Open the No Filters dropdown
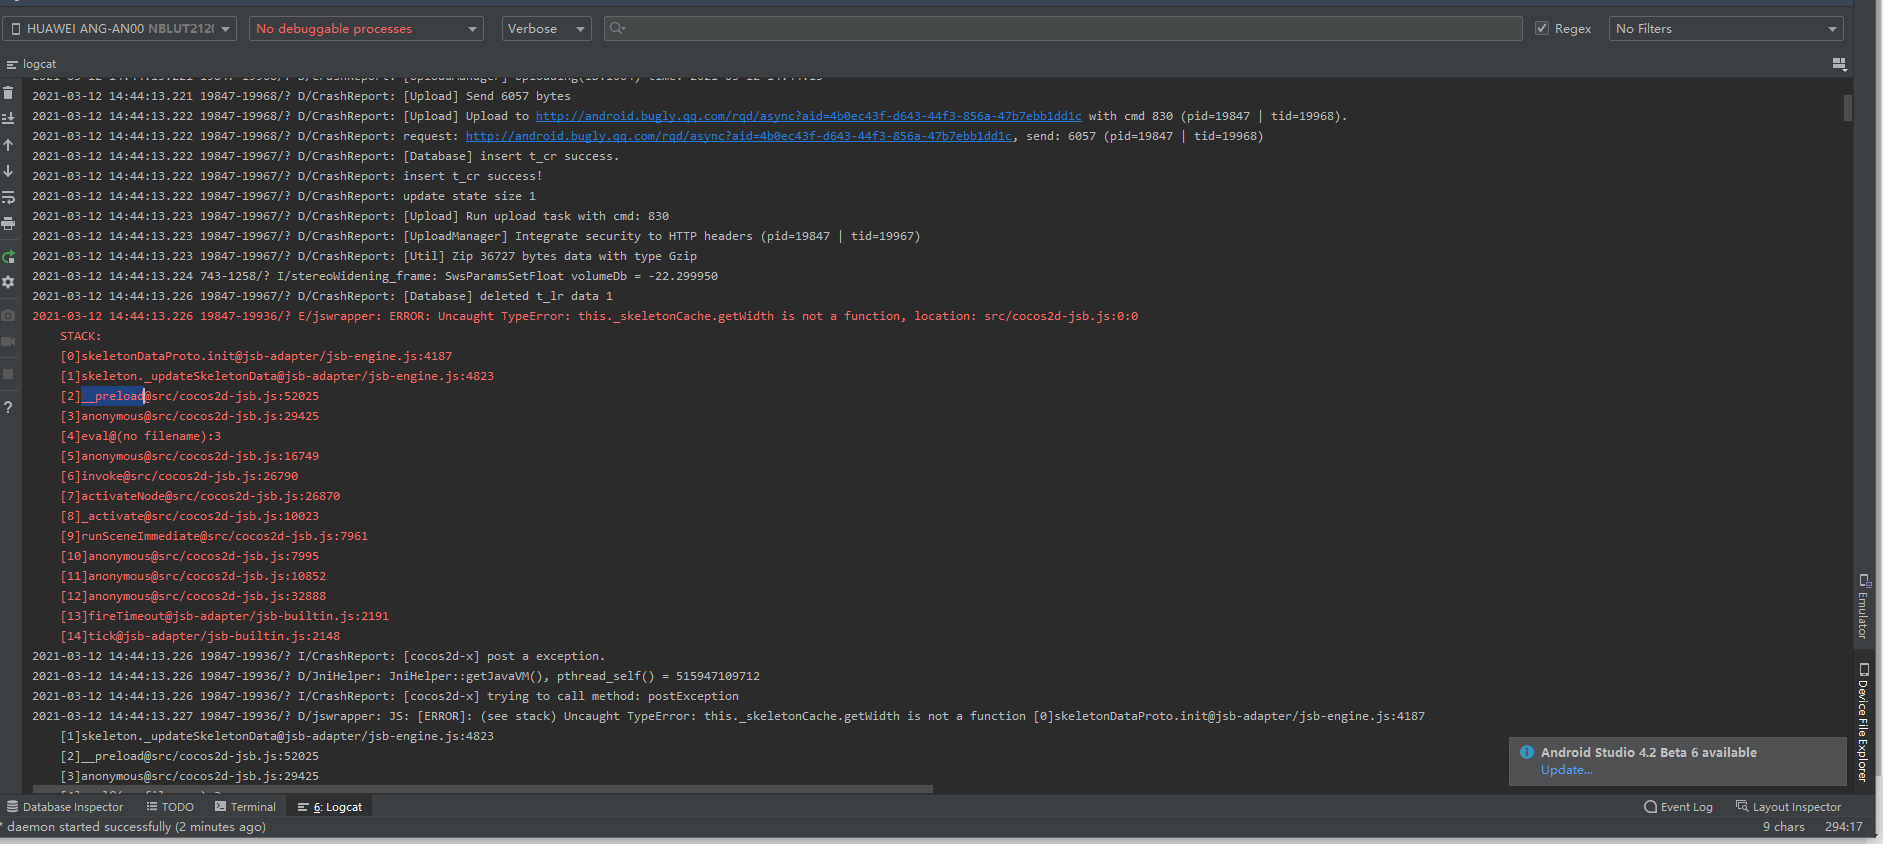1883x844 pixels. 1726,29
